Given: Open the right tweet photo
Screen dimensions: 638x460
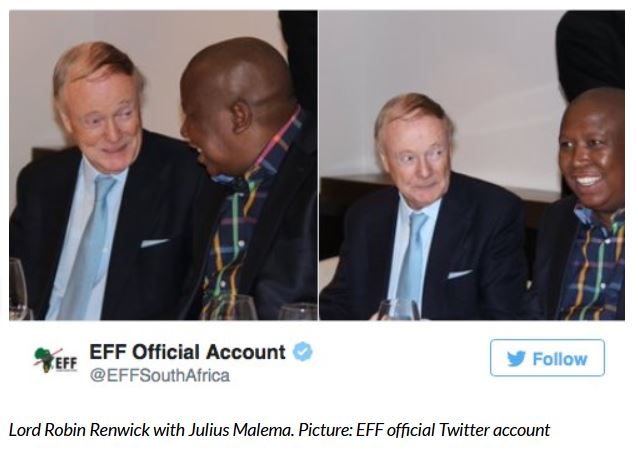Looking at the screenshot, I should point(472,165).
